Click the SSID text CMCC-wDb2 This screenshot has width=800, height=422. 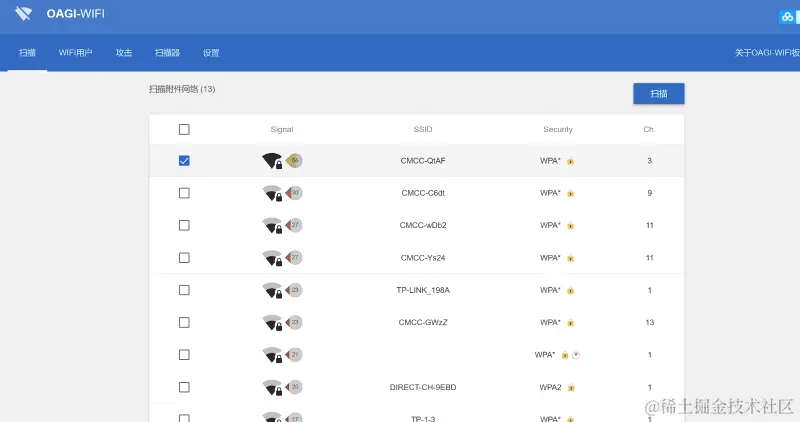coord(423,225)
